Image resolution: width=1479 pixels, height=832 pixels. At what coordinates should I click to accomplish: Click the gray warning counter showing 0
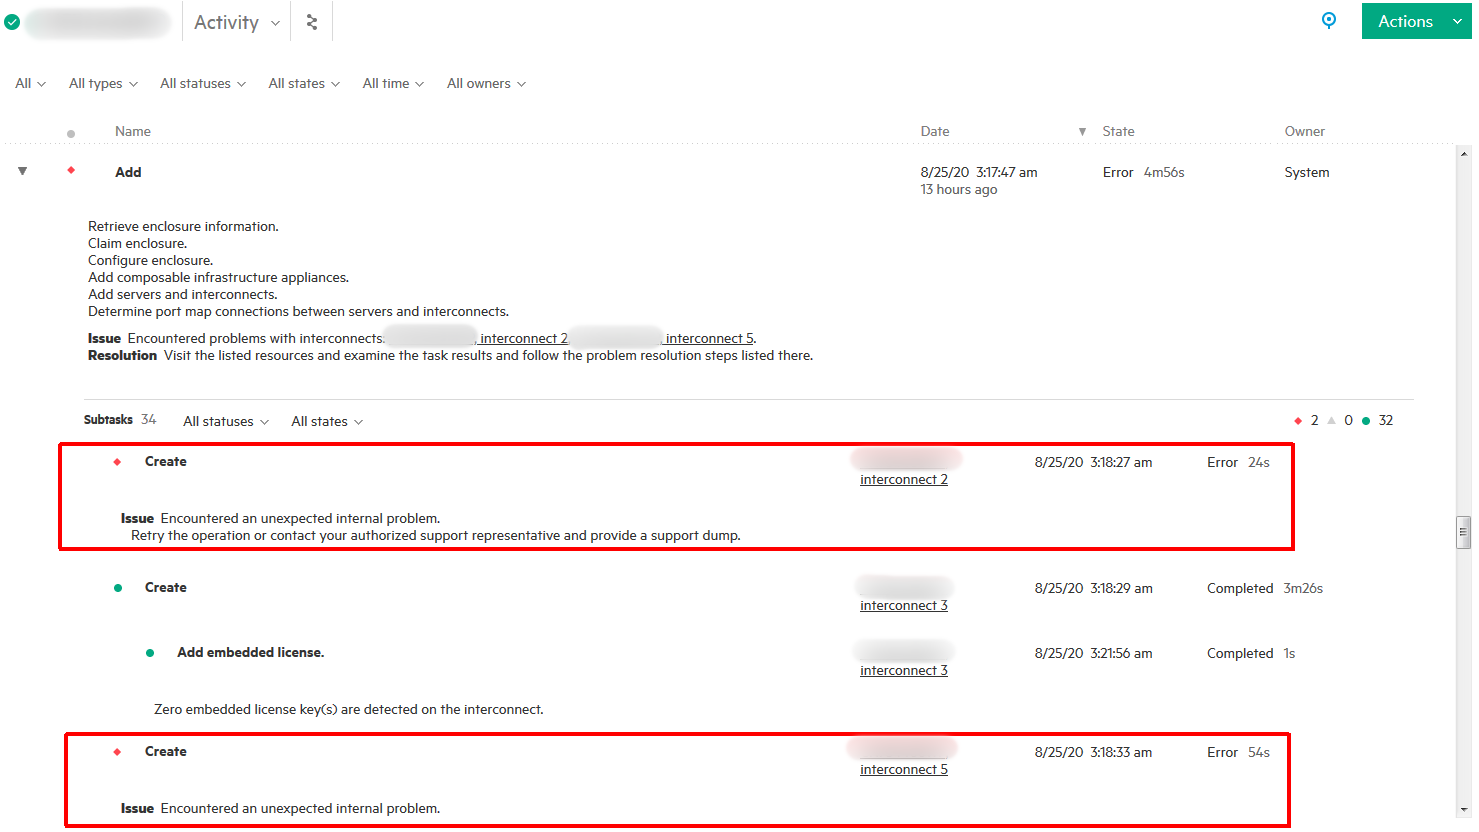click(x=1343, y=420)
